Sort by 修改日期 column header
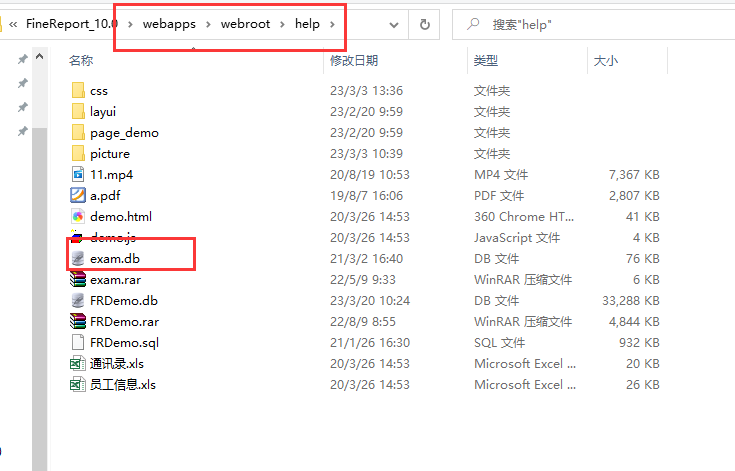The width and height of the screenshot is (735, 471). 354,60
